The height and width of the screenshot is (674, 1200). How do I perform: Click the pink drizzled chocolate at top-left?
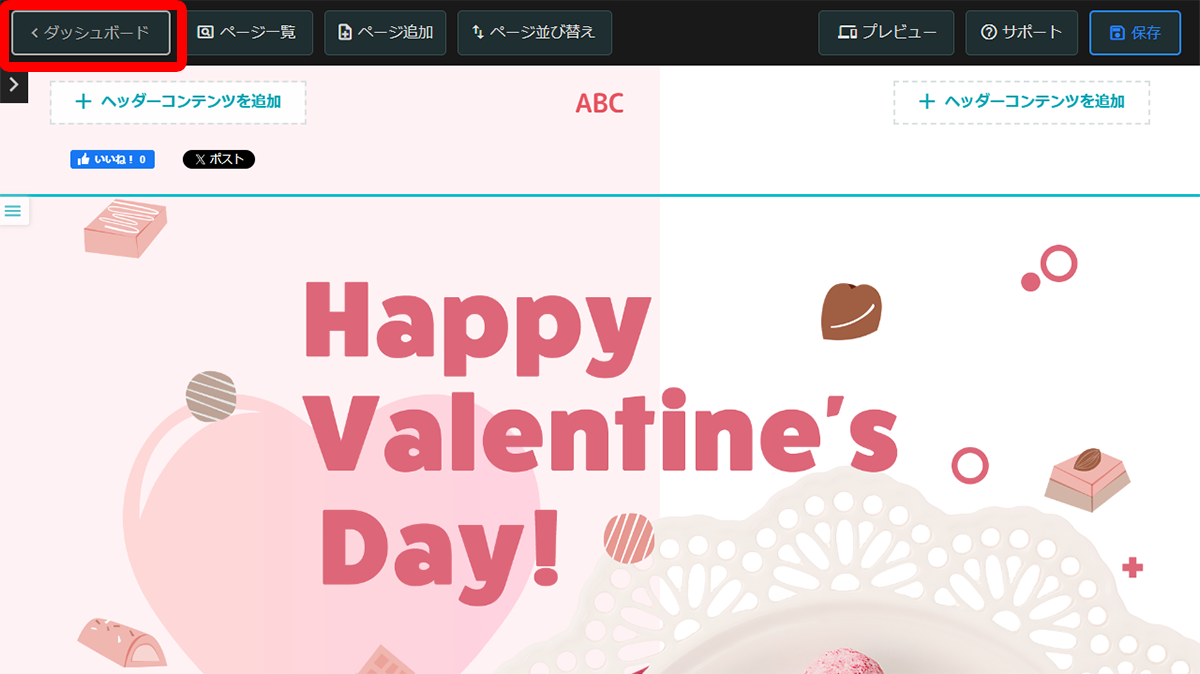pos(124,228)
